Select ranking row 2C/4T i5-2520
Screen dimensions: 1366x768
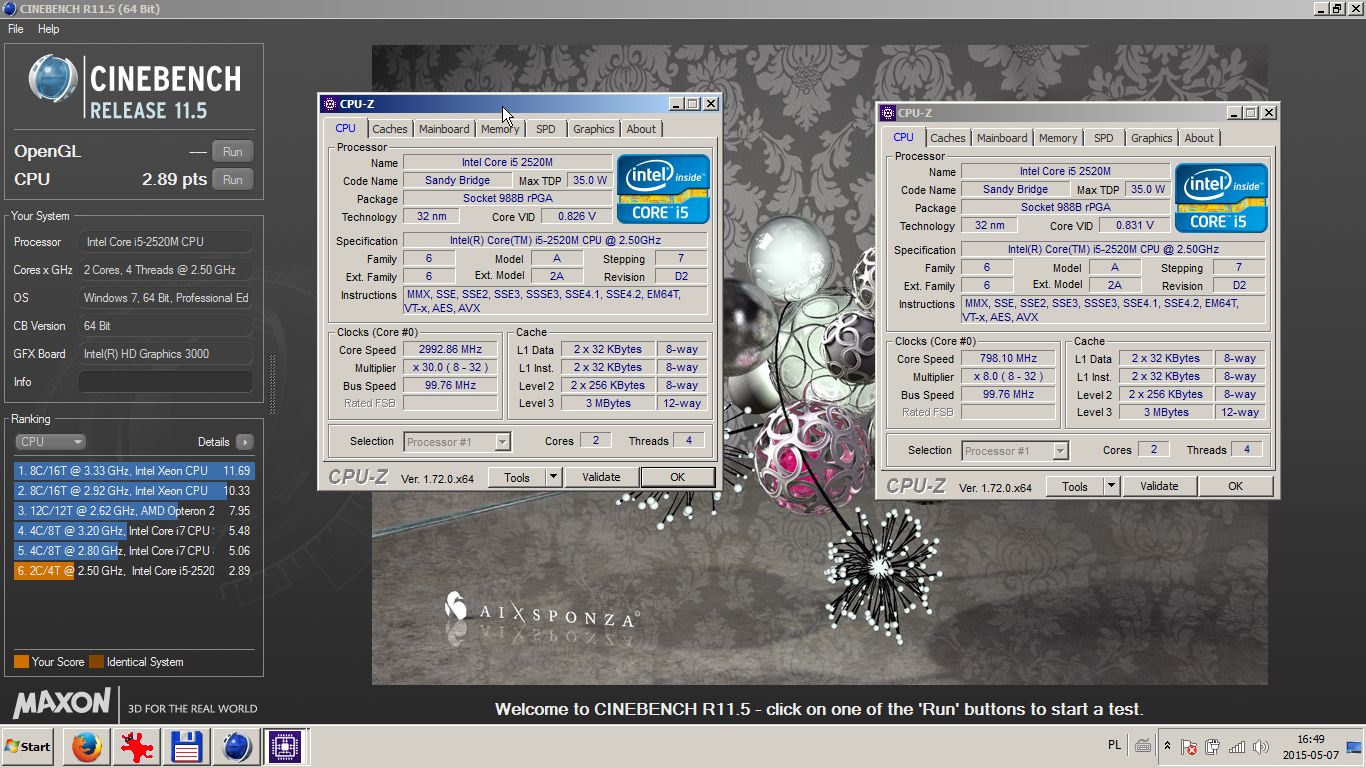[134, 570]
